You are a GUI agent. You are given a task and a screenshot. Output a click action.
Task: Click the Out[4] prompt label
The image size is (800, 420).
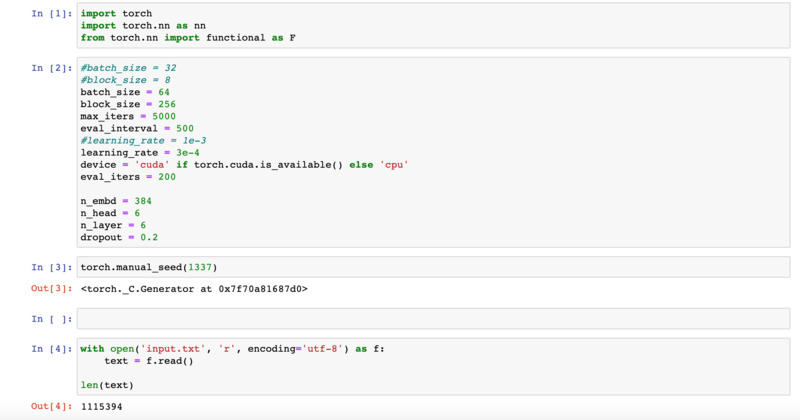coord(52,407)
